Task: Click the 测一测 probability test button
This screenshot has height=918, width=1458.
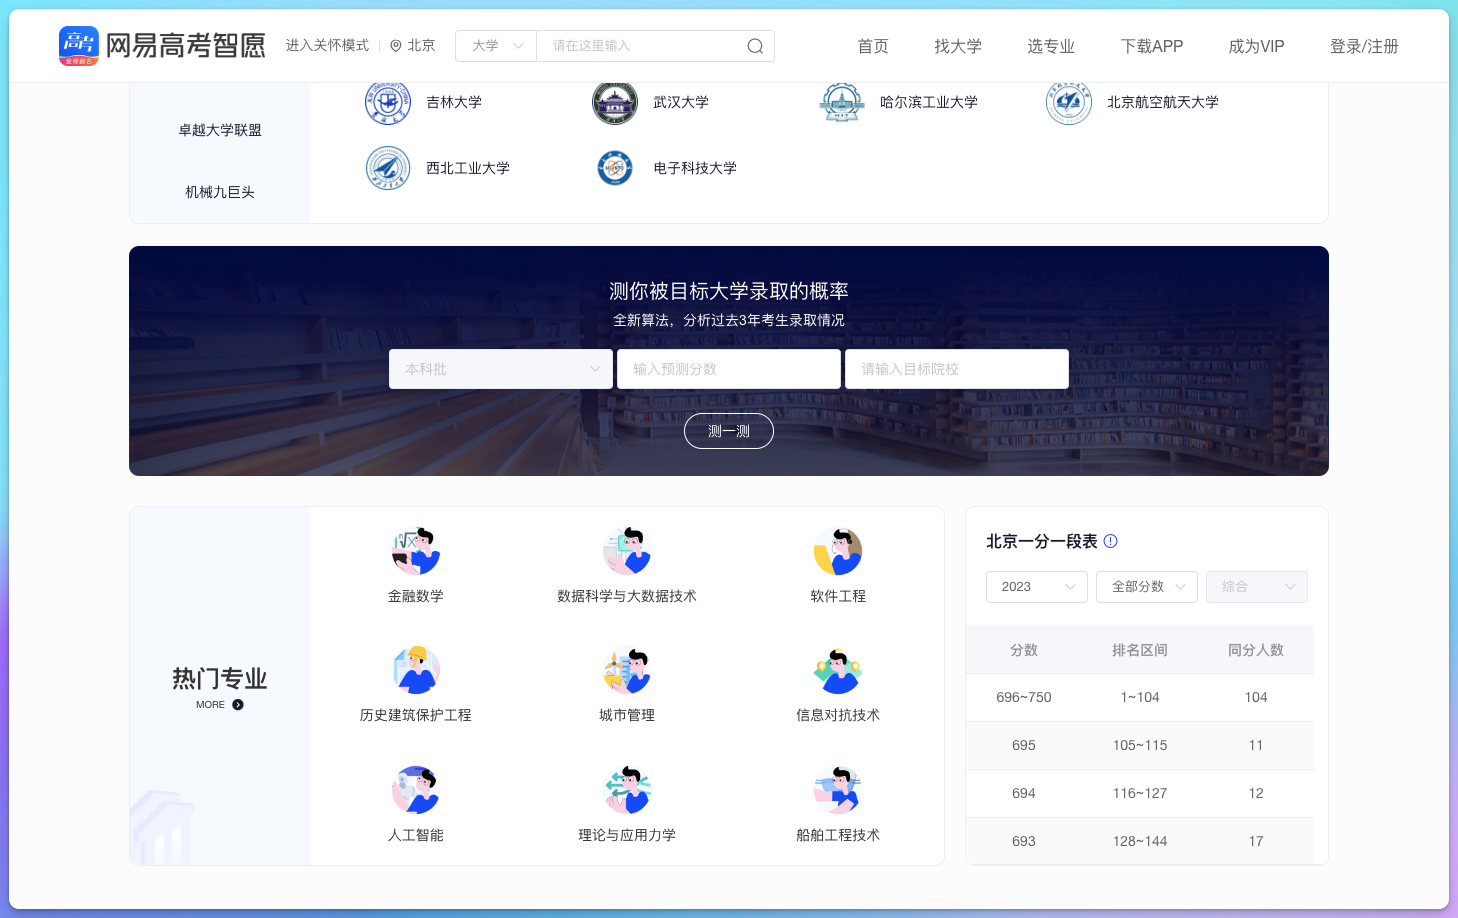Action: 728,430
